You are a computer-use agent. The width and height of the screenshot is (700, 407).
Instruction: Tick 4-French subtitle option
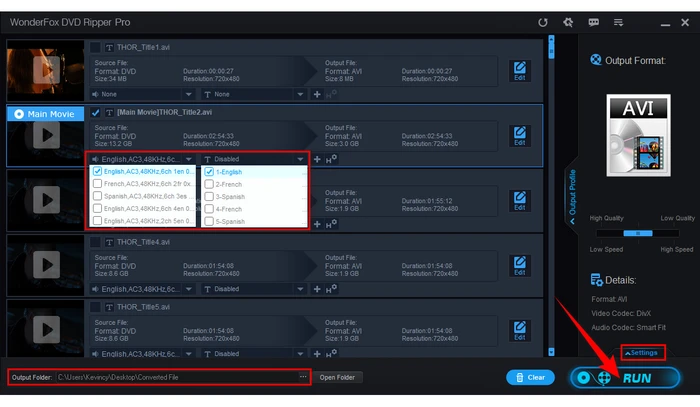tap(209, 208)
